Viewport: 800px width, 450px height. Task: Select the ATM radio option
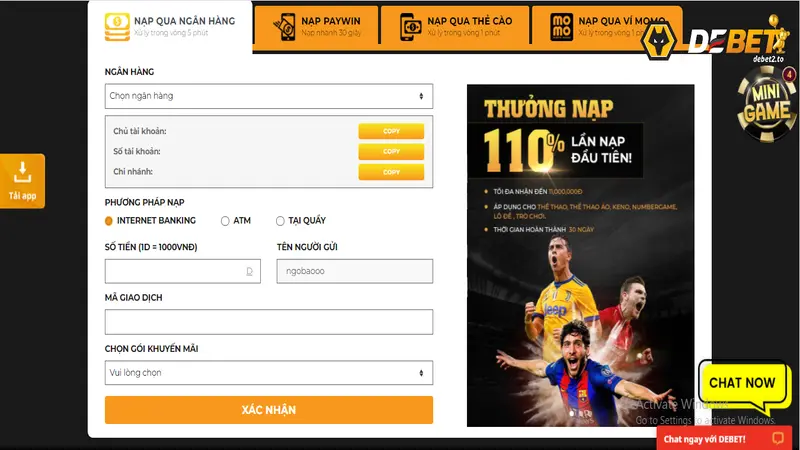coord(225,221)
